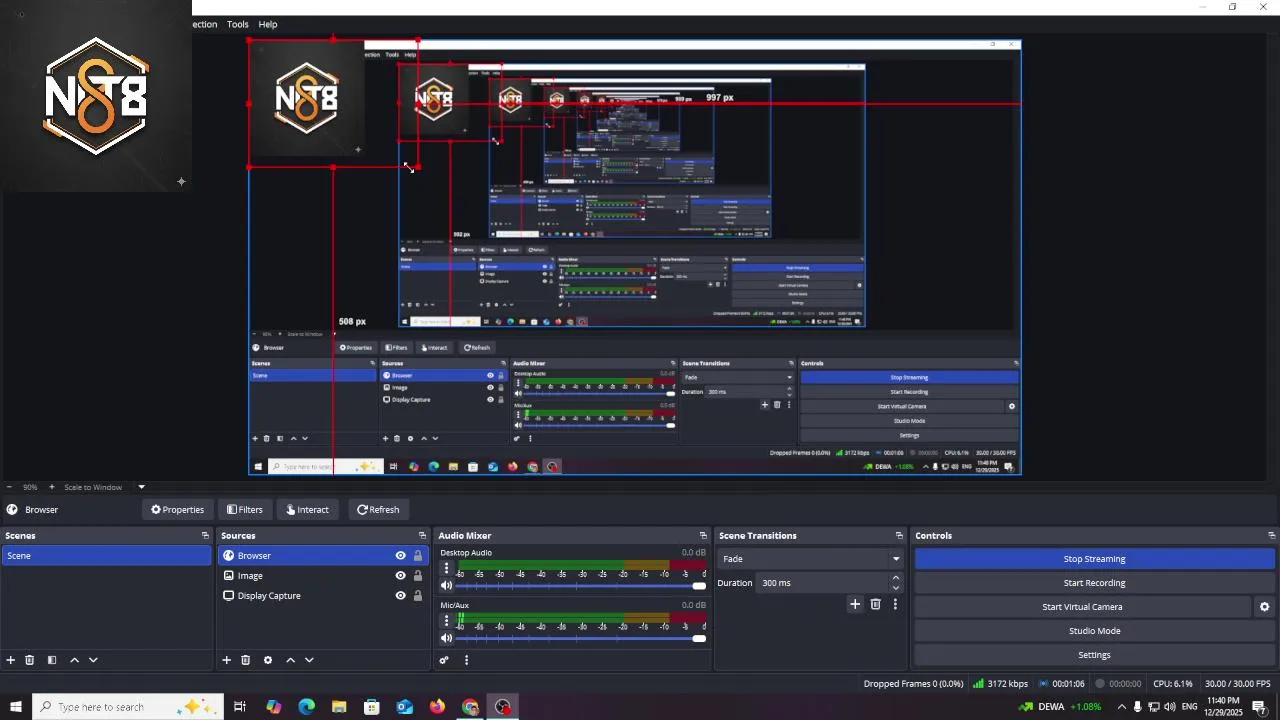Click Stop Streaming button

[1094, 559]
